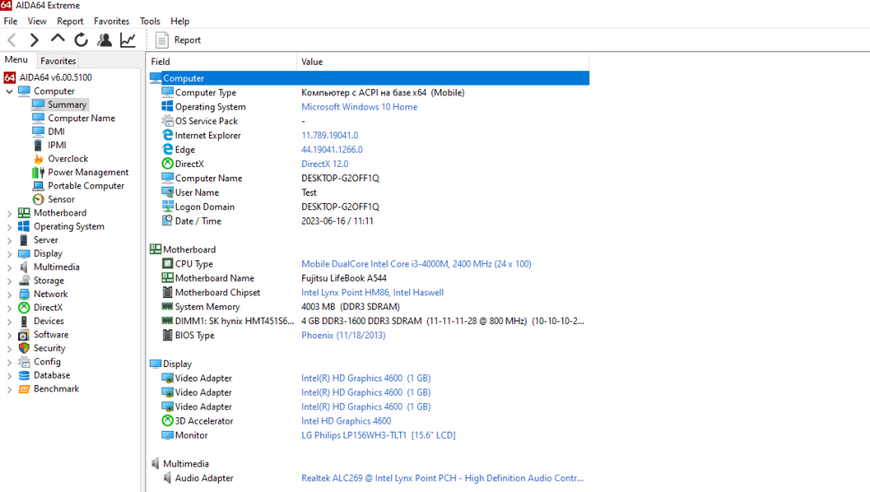Screen dimensions: 870x492
Task: Click the Field column header
Action: (x=221, y=62)
